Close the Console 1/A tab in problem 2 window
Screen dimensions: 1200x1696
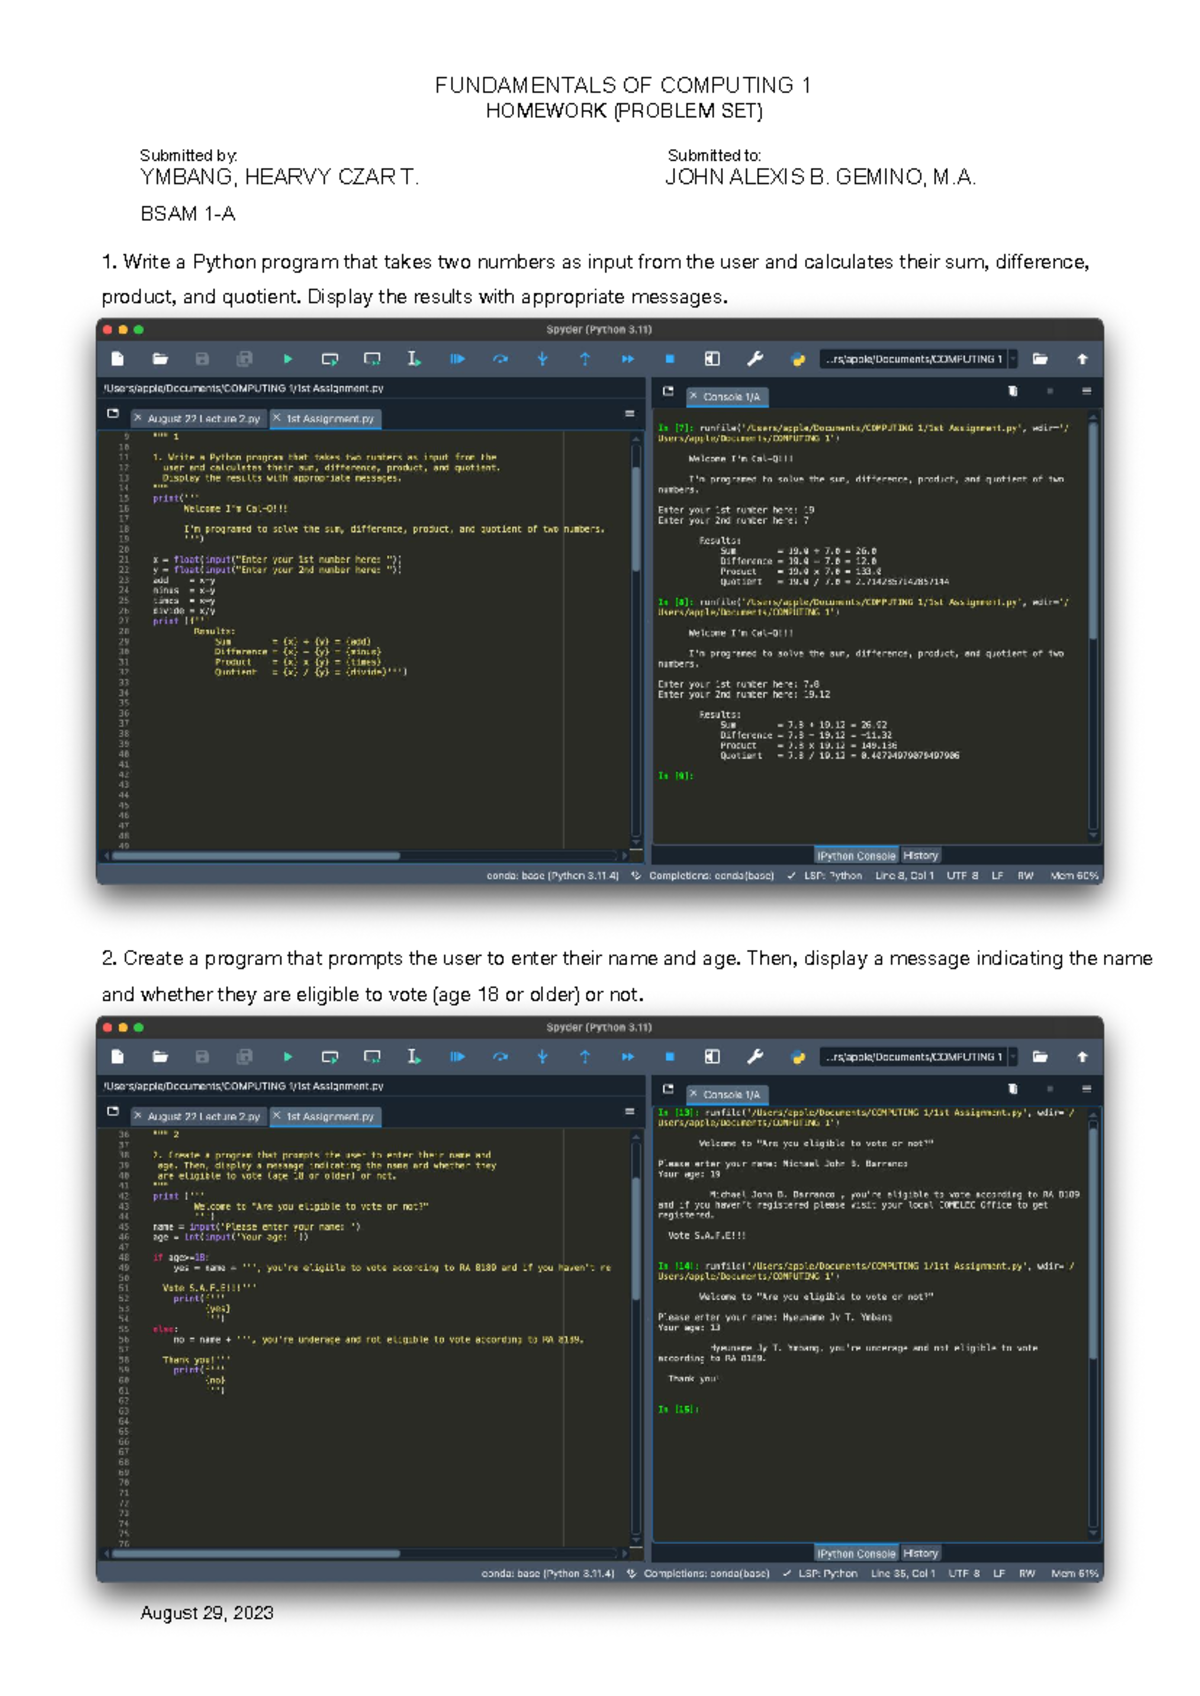[x=693, y=1094]
